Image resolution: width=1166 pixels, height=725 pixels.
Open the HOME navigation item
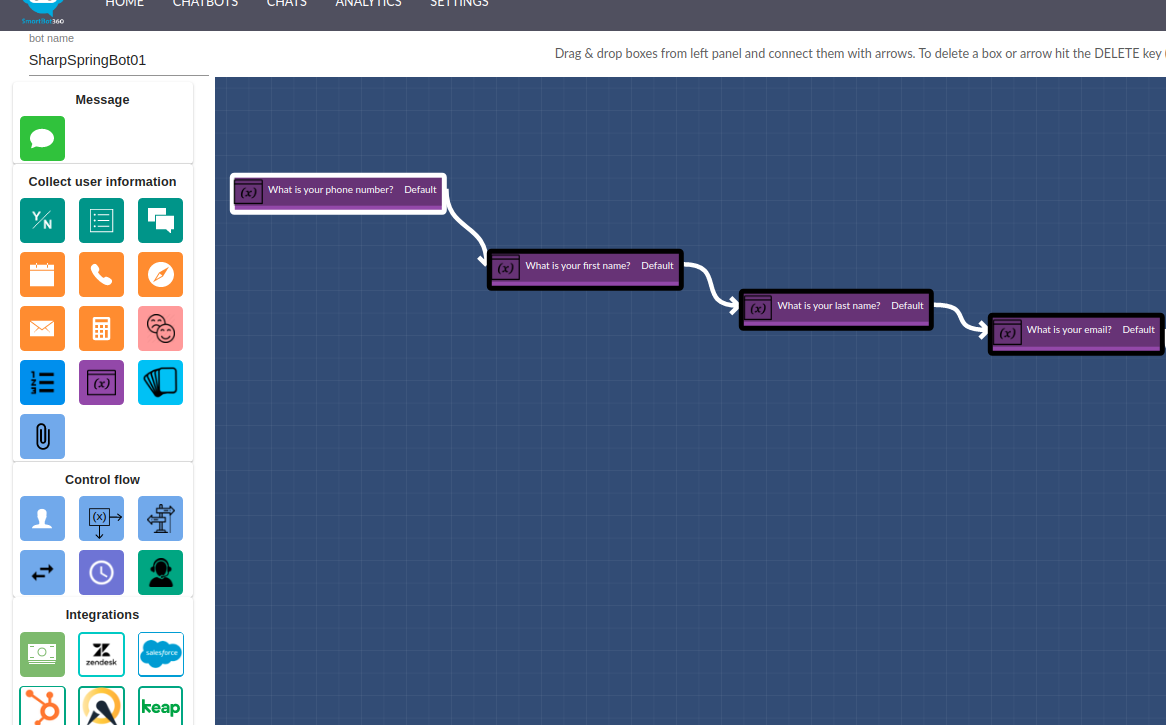[125, 4]
